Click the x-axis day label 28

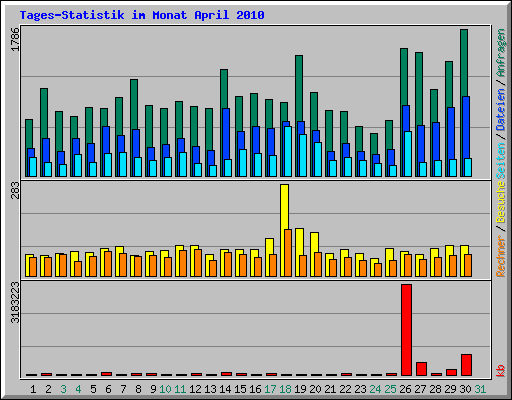[x=435, y=389]
